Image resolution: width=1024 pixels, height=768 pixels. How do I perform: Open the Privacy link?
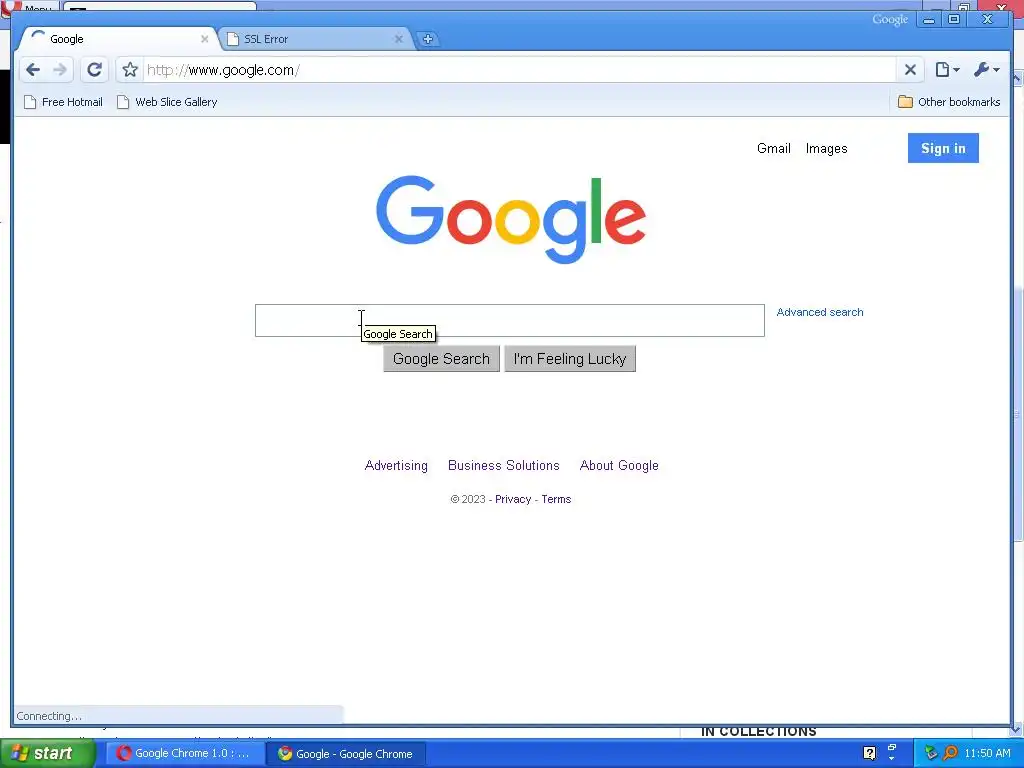pyautogui.click(x=513, y=499)
